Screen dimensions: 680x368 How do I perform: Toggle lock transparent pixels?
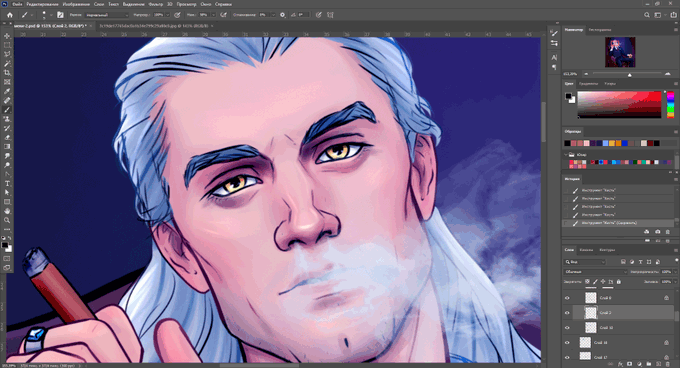point(587,281)
